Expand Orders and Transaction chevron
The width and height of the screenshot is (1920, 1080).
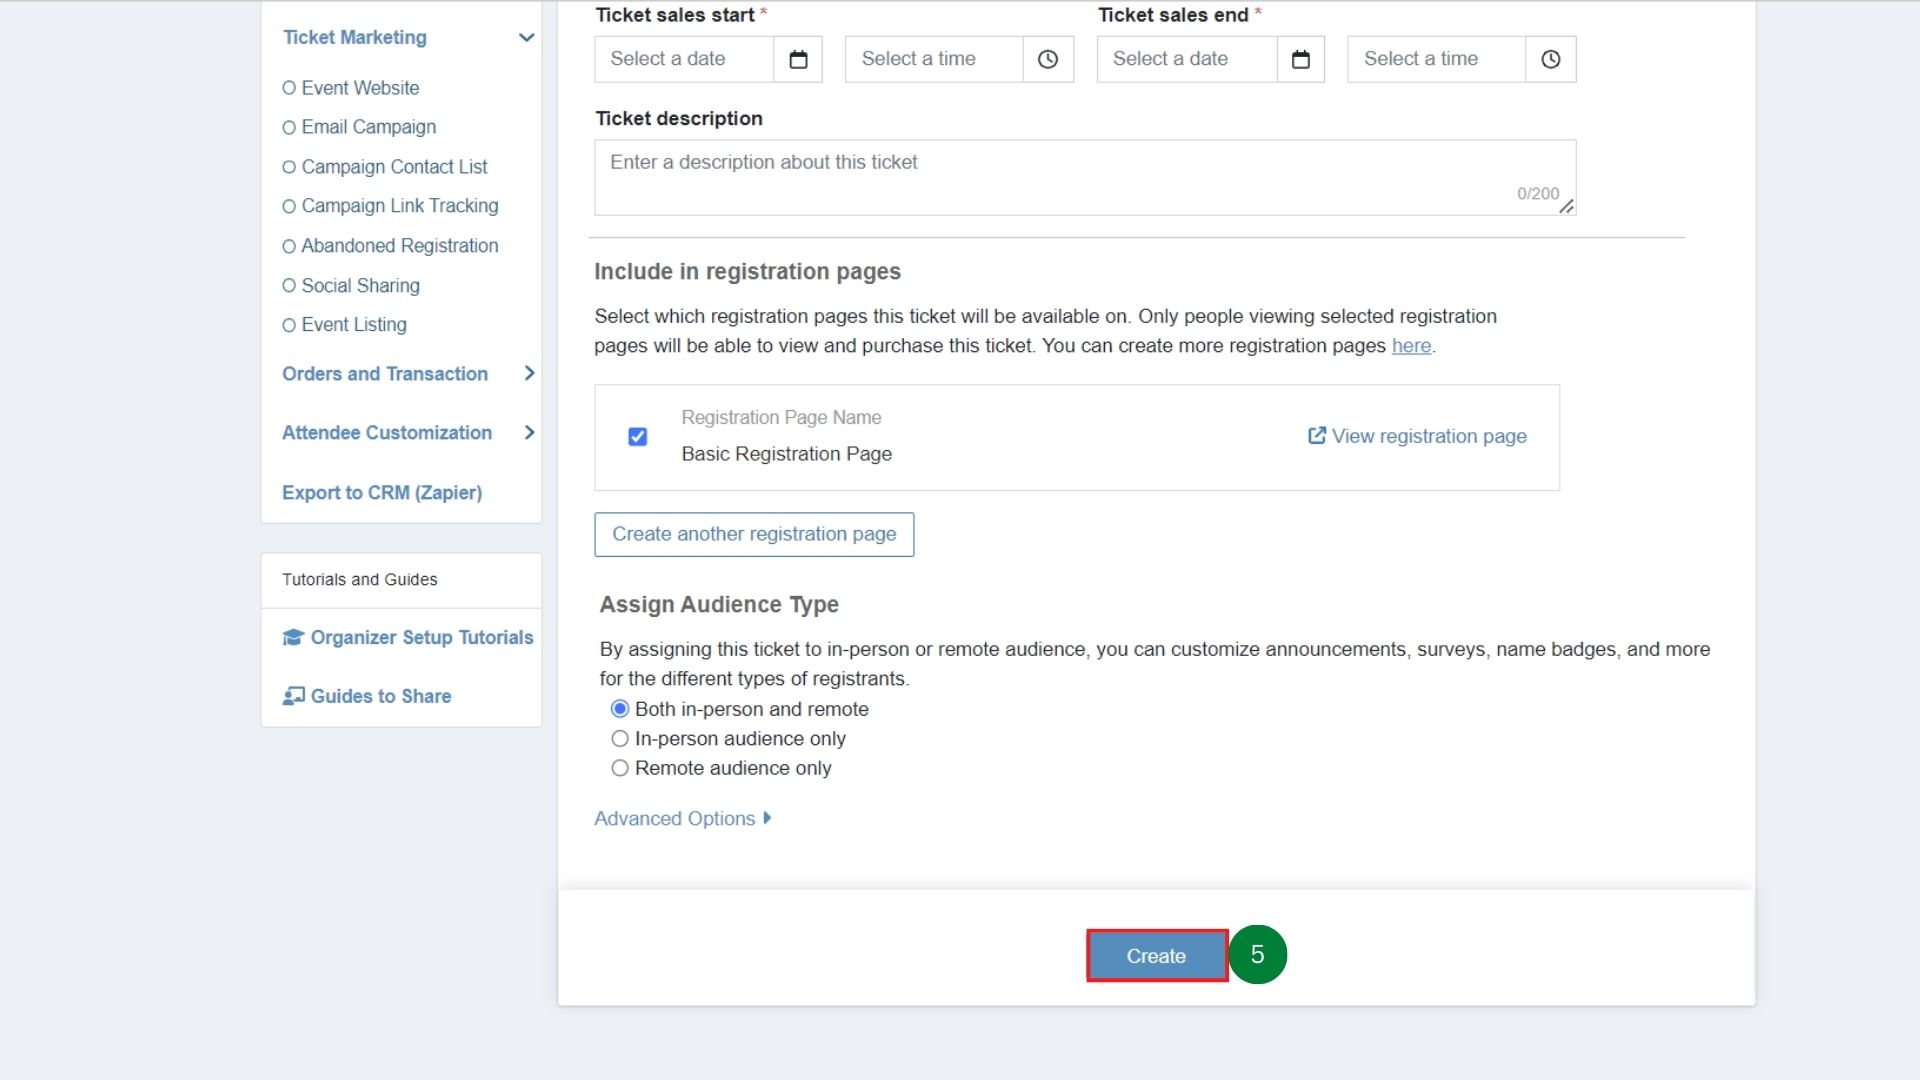click(x=529, y=373)
